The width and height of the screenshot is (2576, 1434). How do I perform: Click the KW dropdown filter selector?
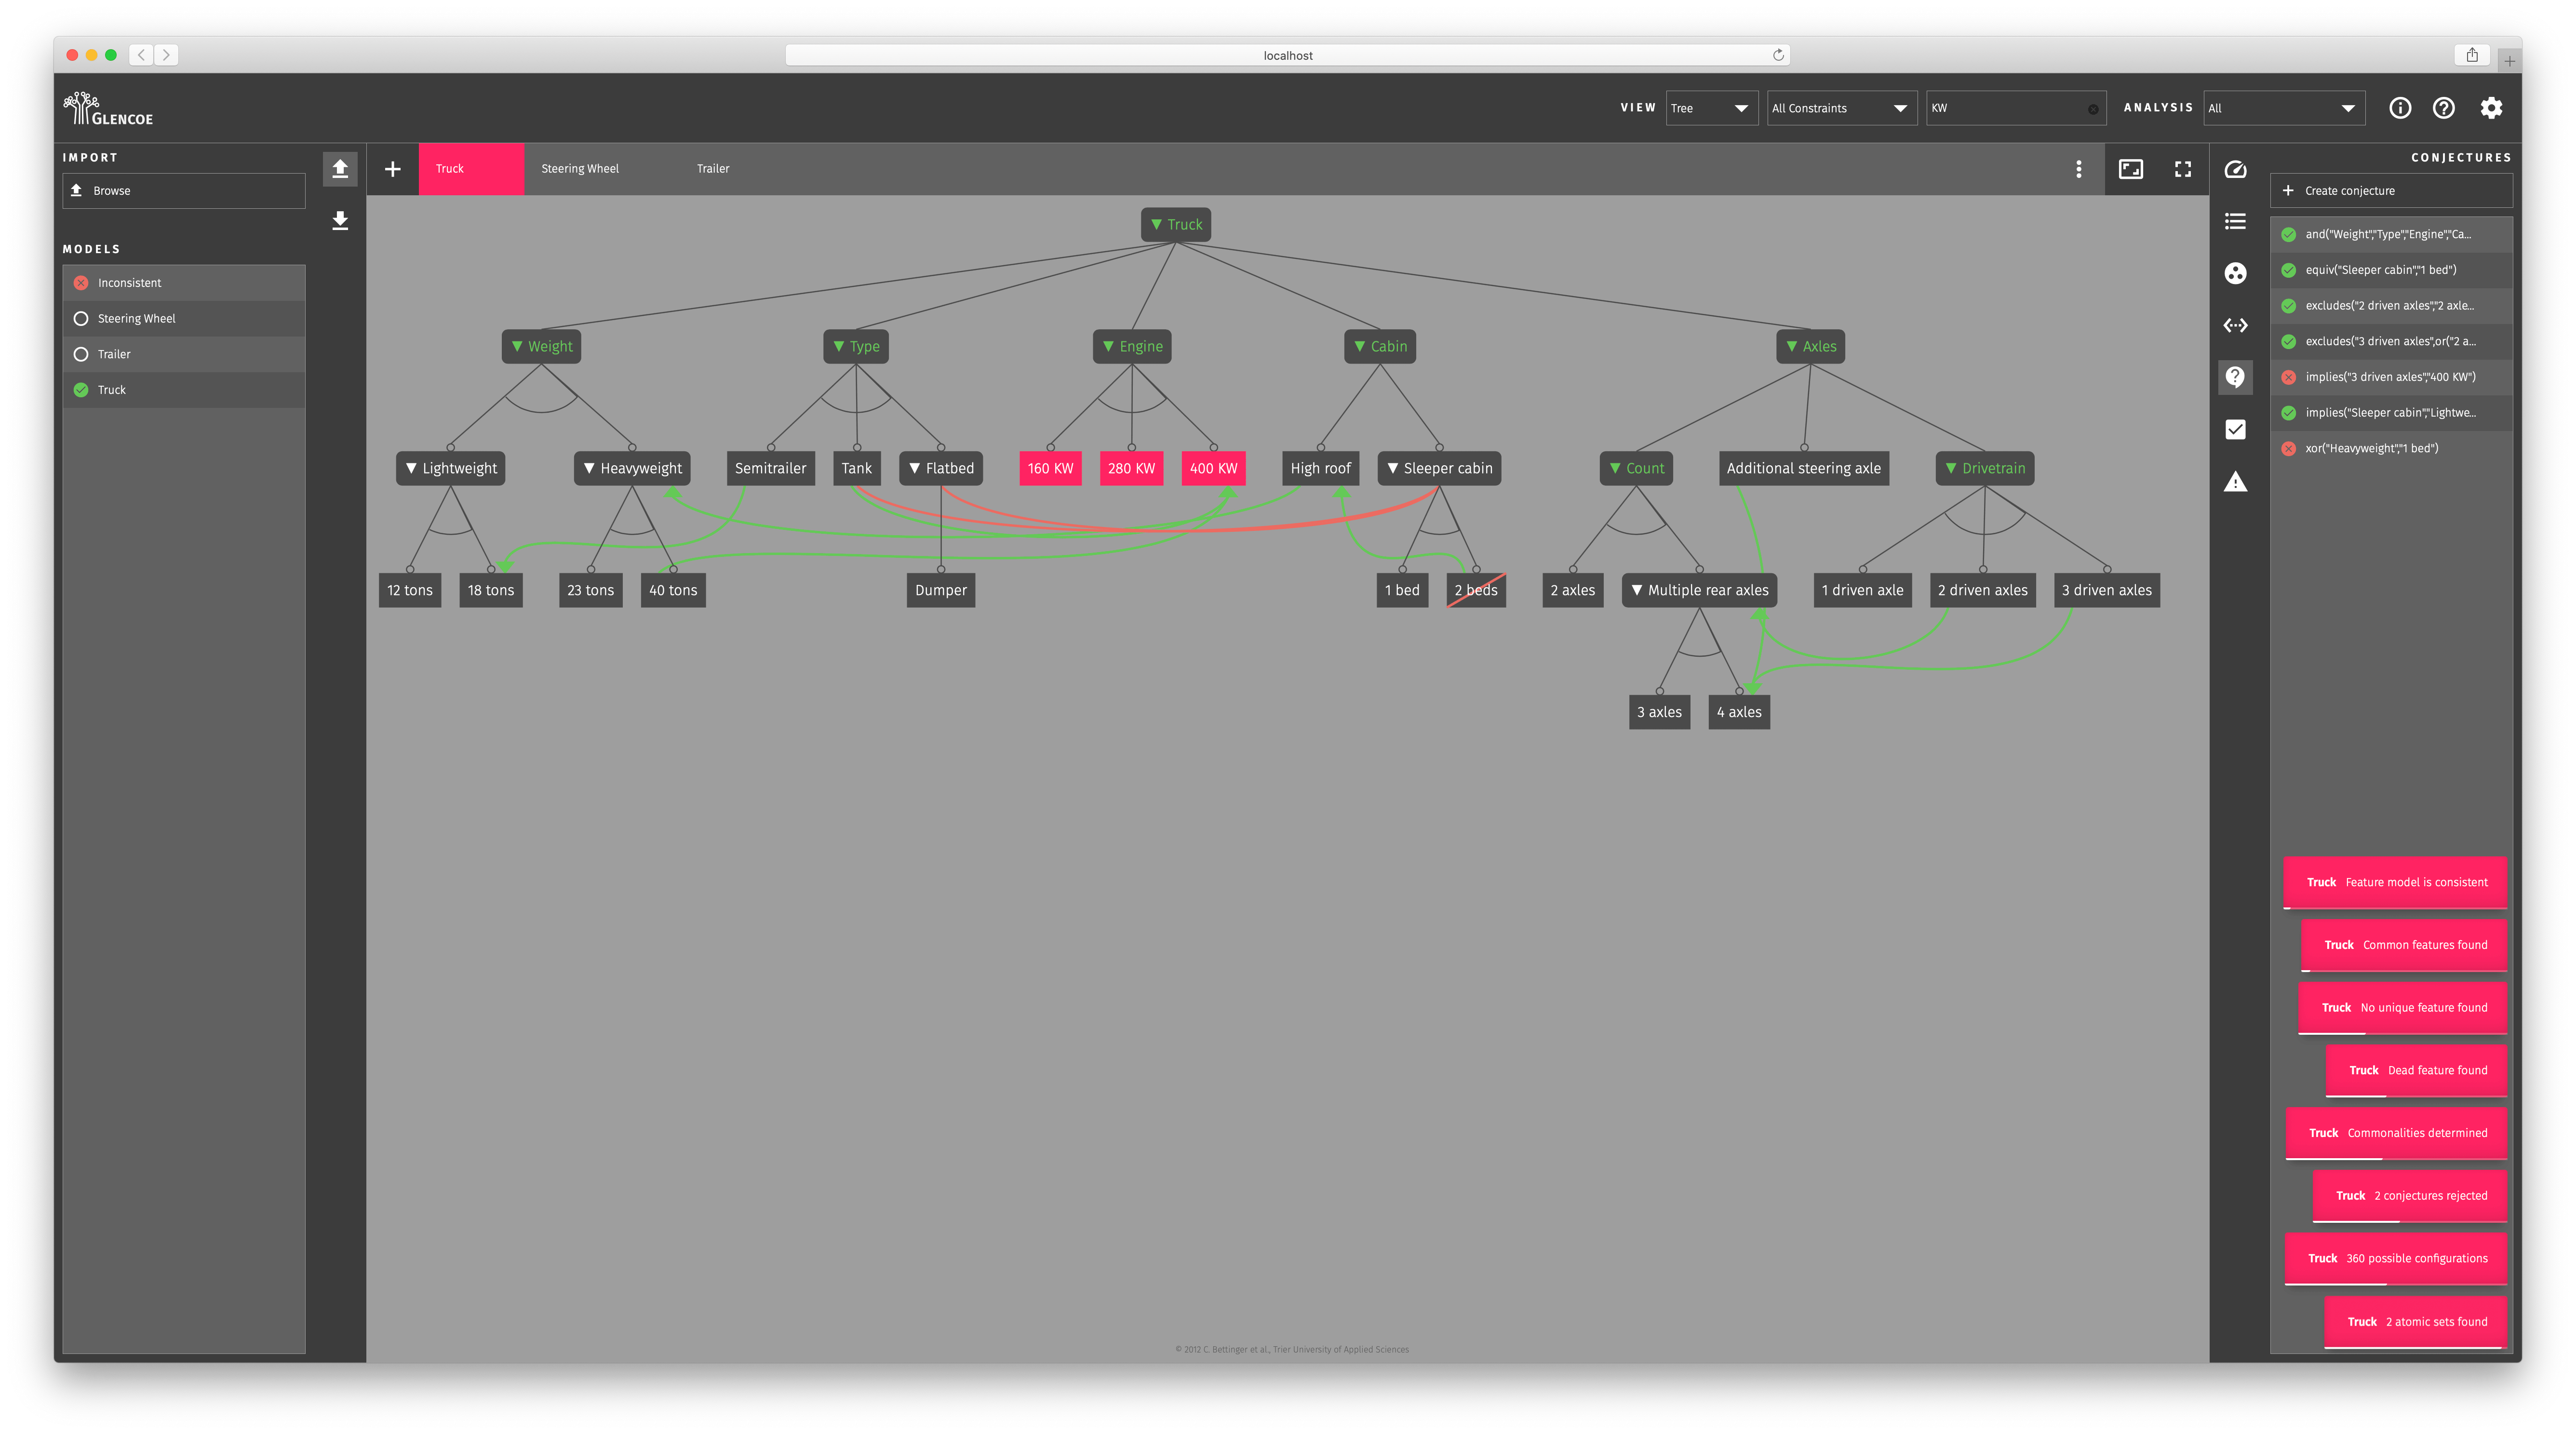(2013, 108)
